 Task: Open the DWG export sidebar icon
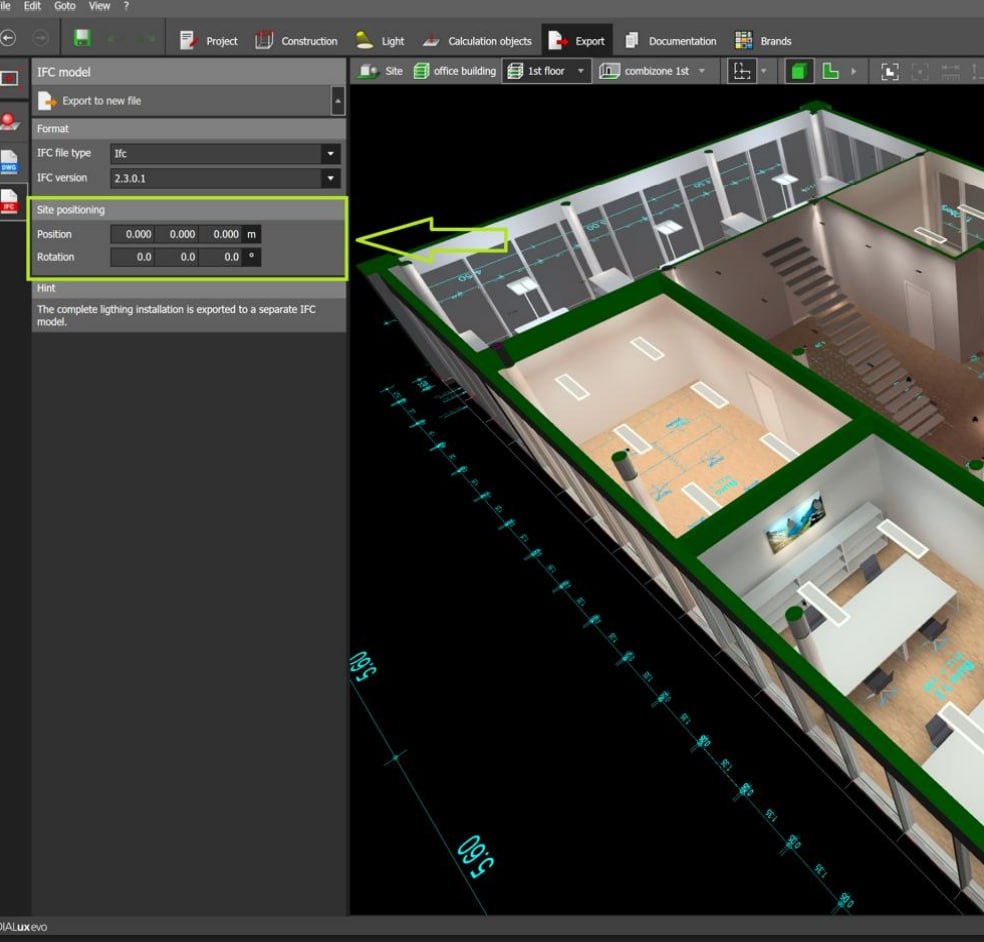[9, 162]
